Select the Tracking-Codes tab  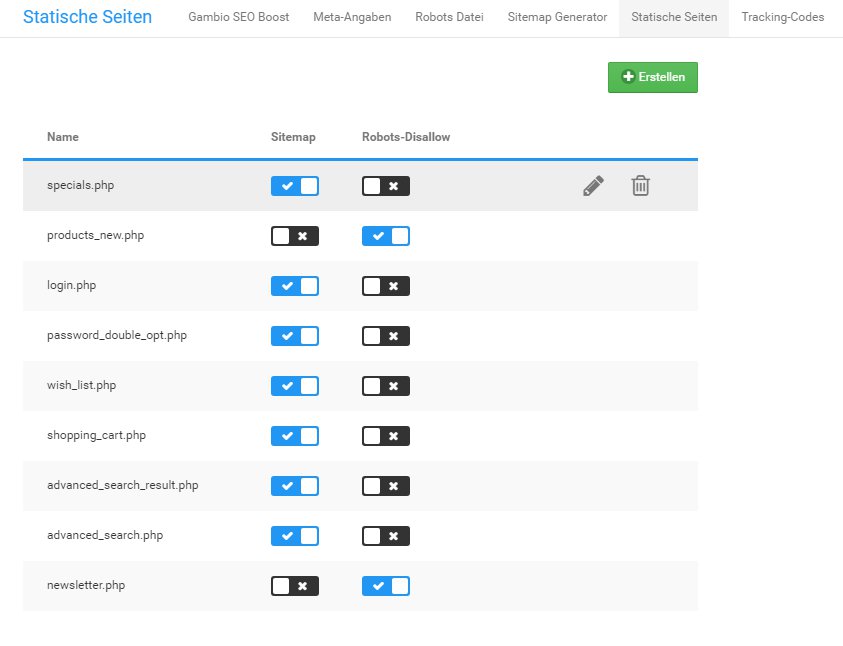782,18
